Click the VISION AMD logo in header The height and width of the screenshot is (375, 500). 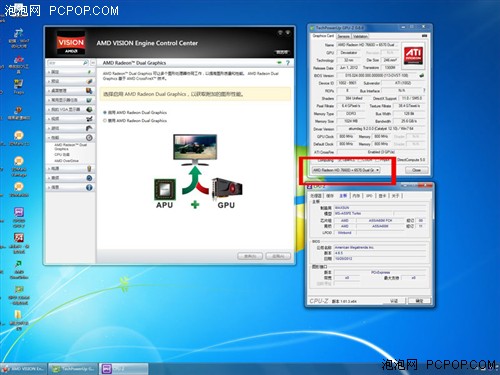point(71,43)
